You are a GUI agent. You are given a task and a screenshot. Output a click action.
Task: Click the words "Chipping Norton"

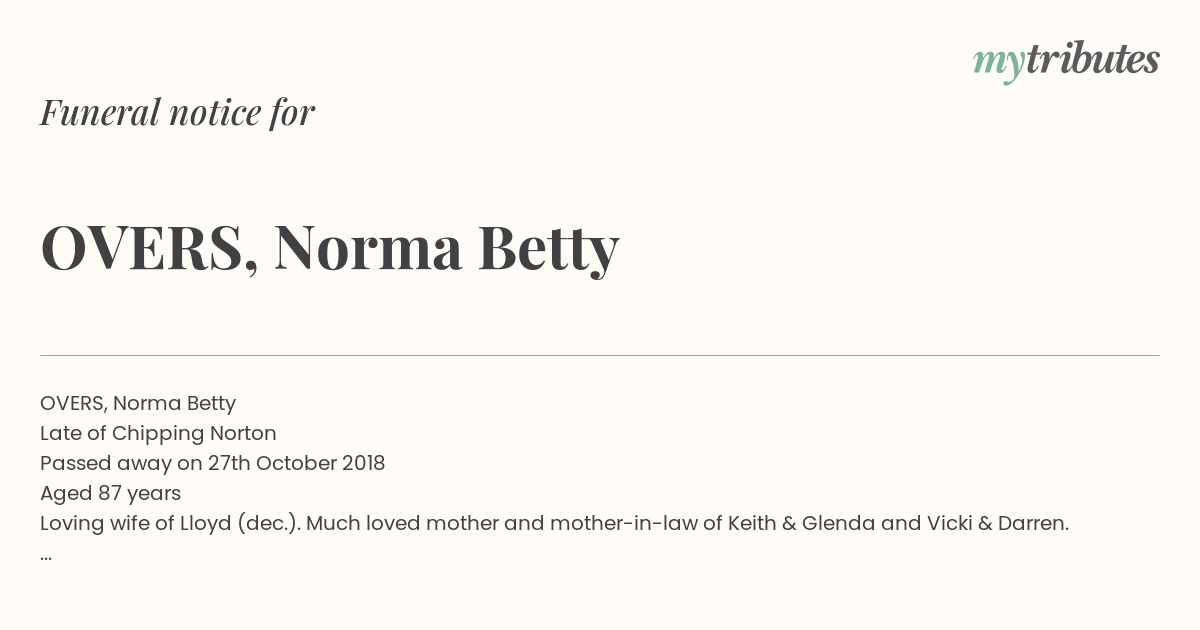[x=194, y=433]
